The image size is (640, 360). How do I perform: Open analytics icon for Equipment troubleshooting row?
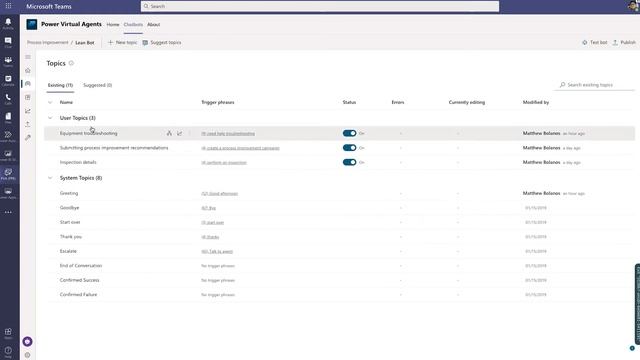(180, 133)
